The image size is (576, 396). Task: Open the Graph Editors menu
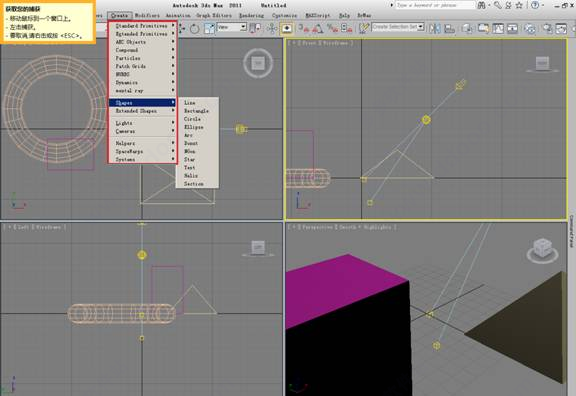(214, 15)
